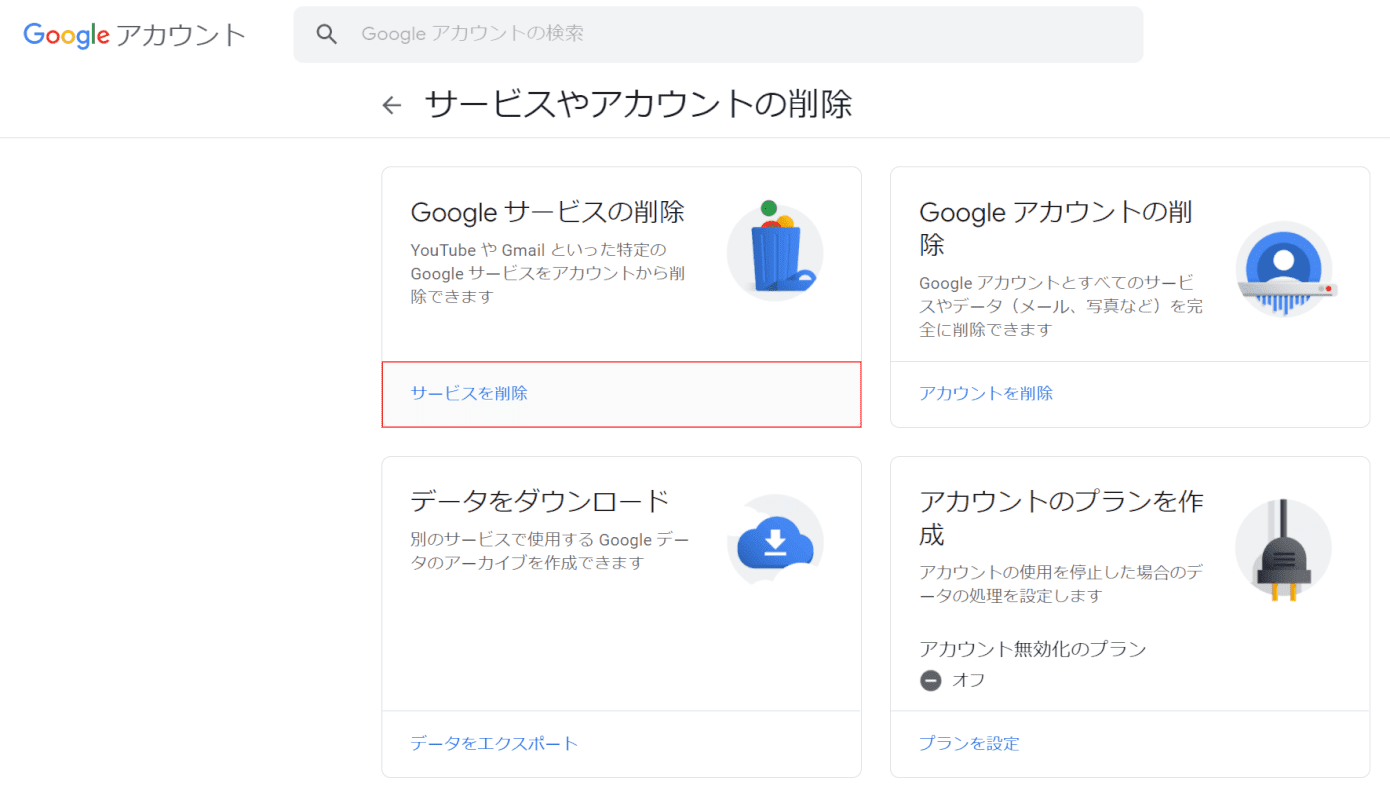
Task: Click the アカウントの使用を停止した場合 description
Action: [1061, 584]
